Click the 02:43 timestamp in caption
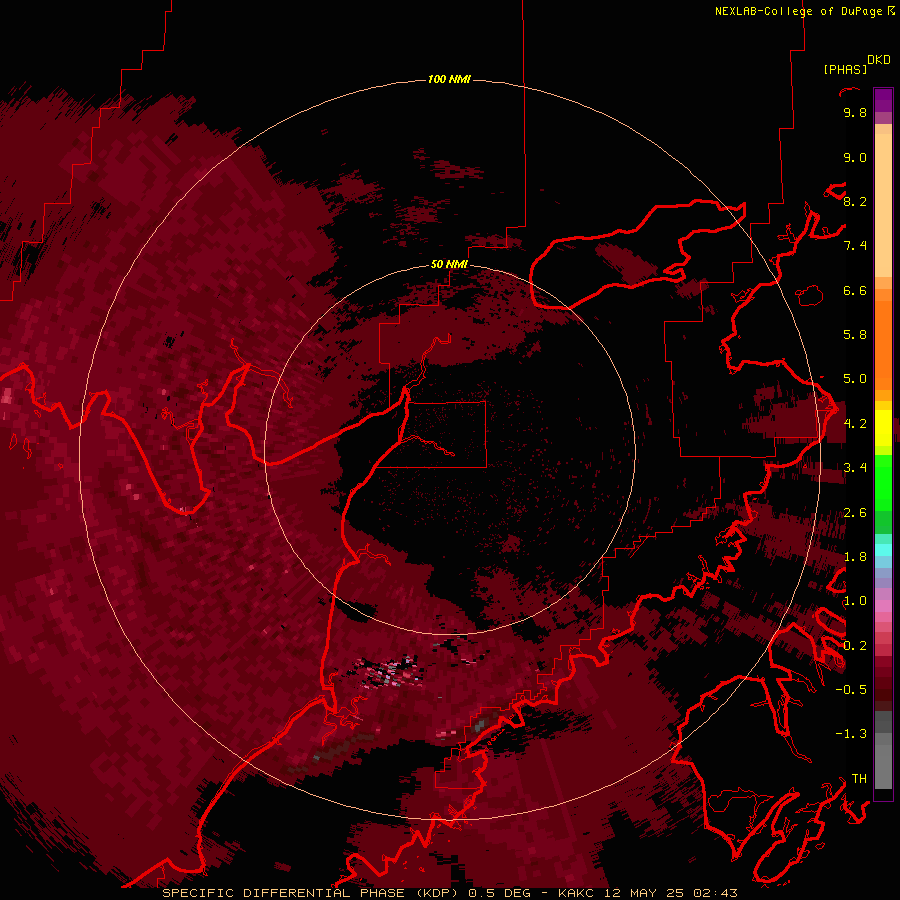Viewport: 900px width, 900px height. [x=716, y=893]
